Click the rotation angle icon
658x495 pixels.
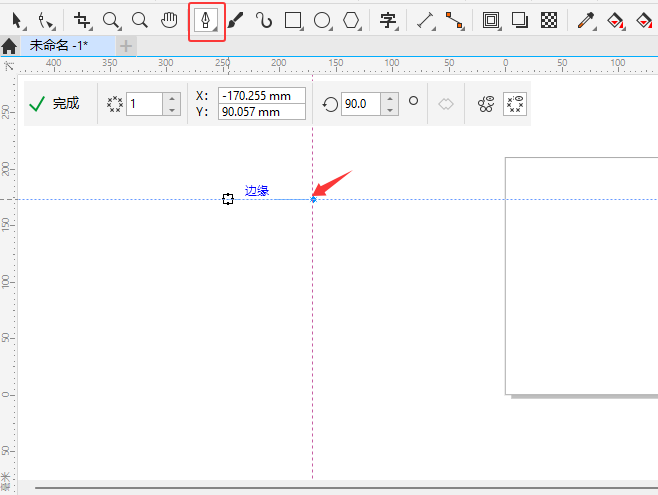click(330, 104)
